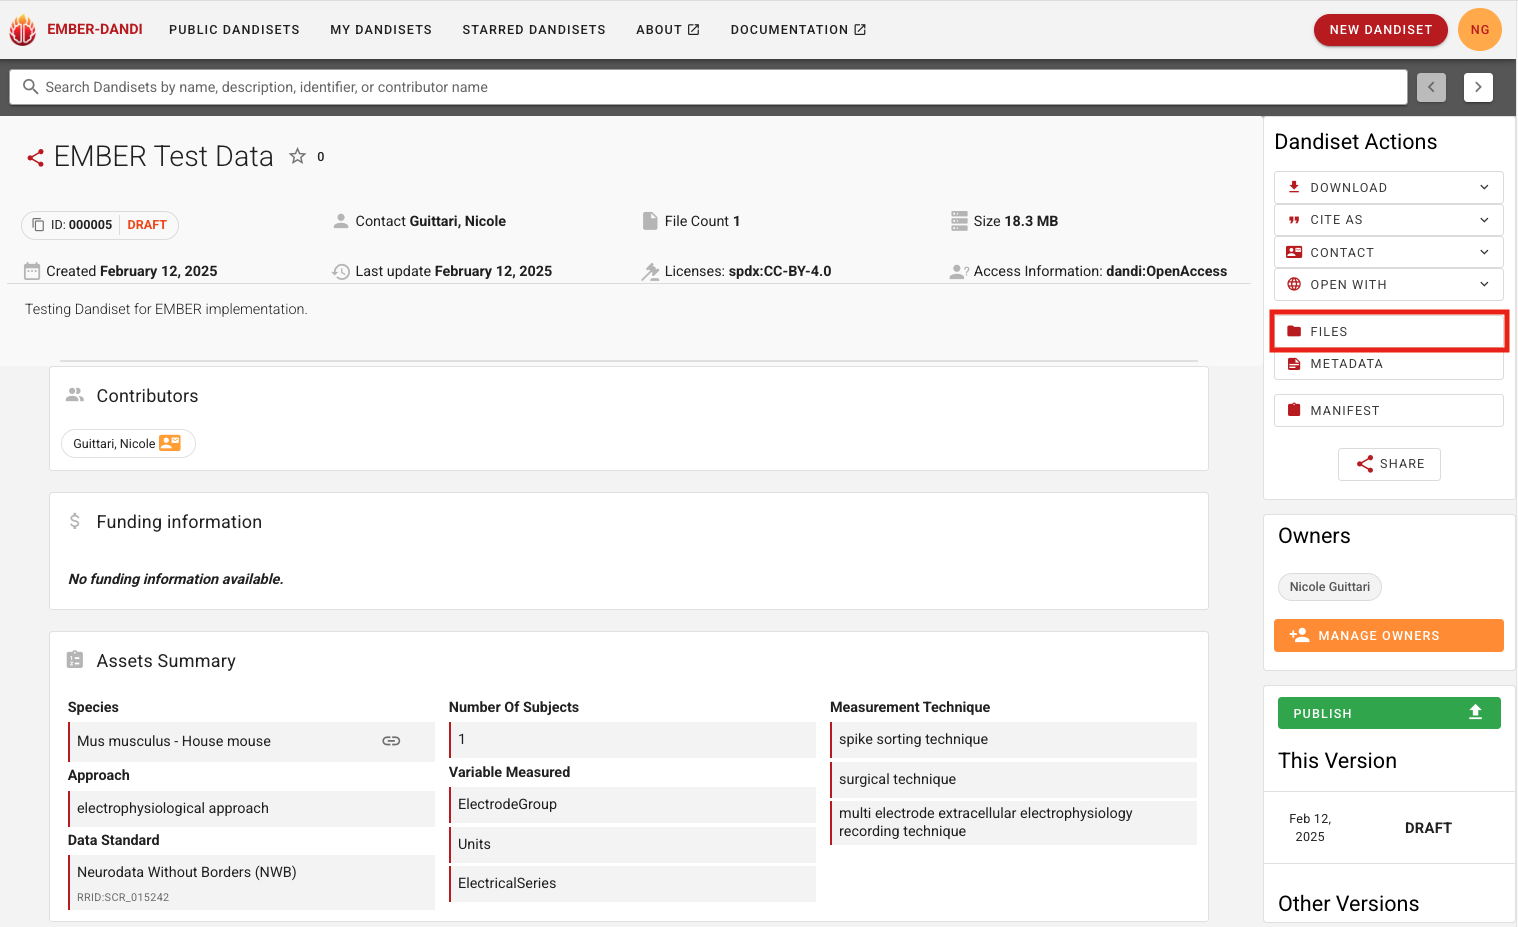The width and height of the screenshot is (1518, 927).
Task: Click 'No funding information available.' text
Action: point(176,579)
